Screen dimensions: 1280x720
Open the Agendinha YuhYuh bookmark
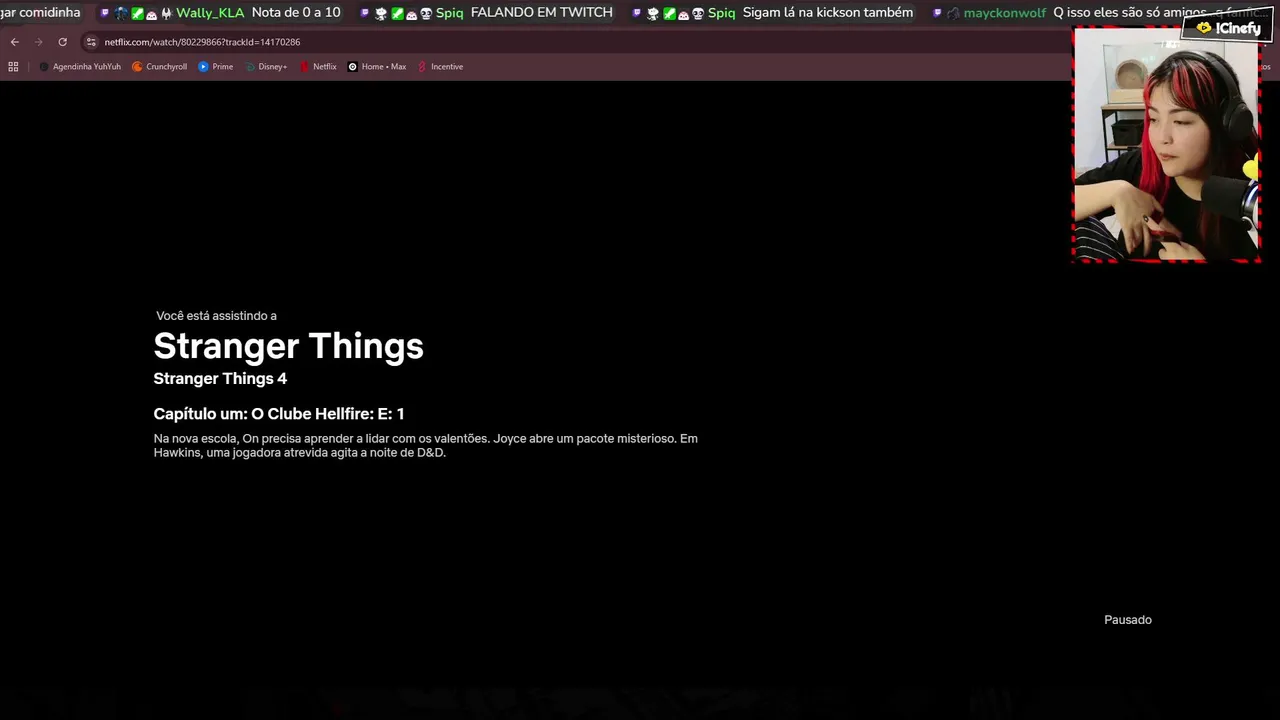click(80, 67)
